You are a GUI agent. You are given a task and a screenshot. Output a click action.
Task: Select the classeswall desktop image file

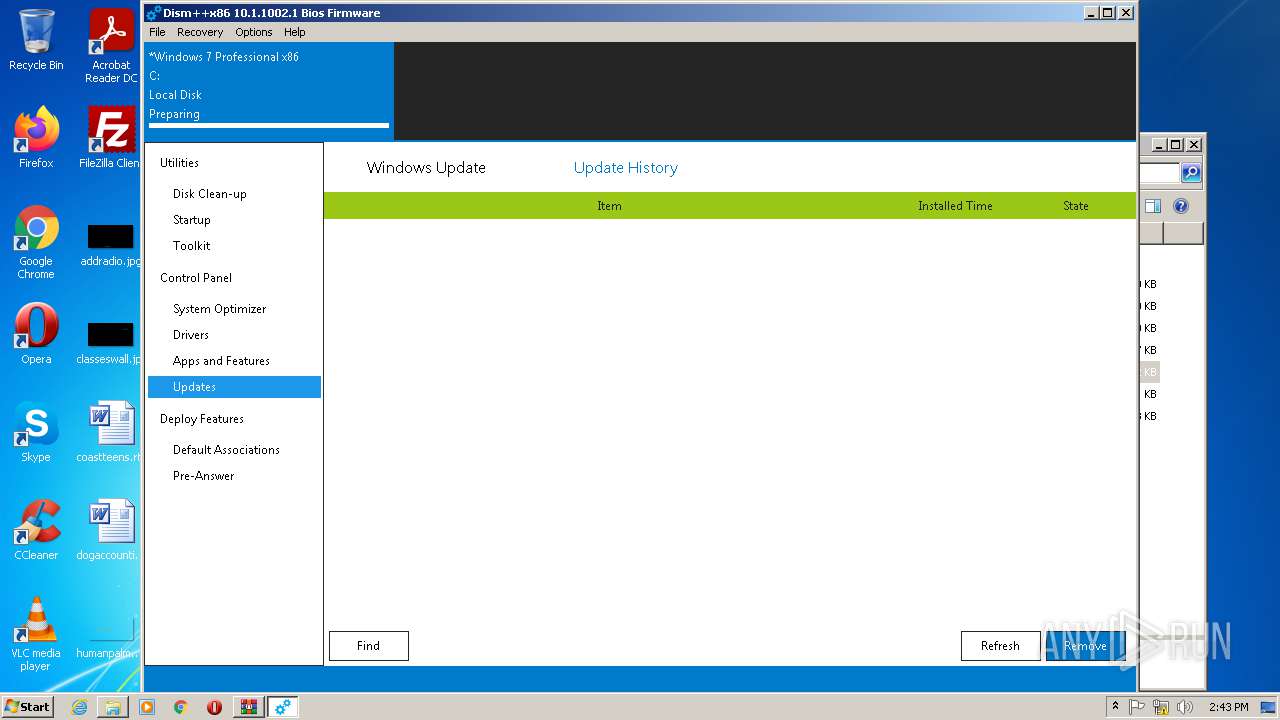tap(111, 343)
